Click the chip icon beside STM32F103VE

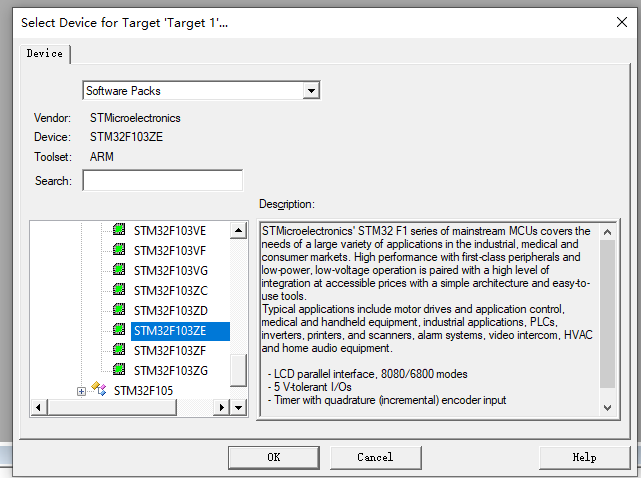pyautogui.click(x=119, y=229)
